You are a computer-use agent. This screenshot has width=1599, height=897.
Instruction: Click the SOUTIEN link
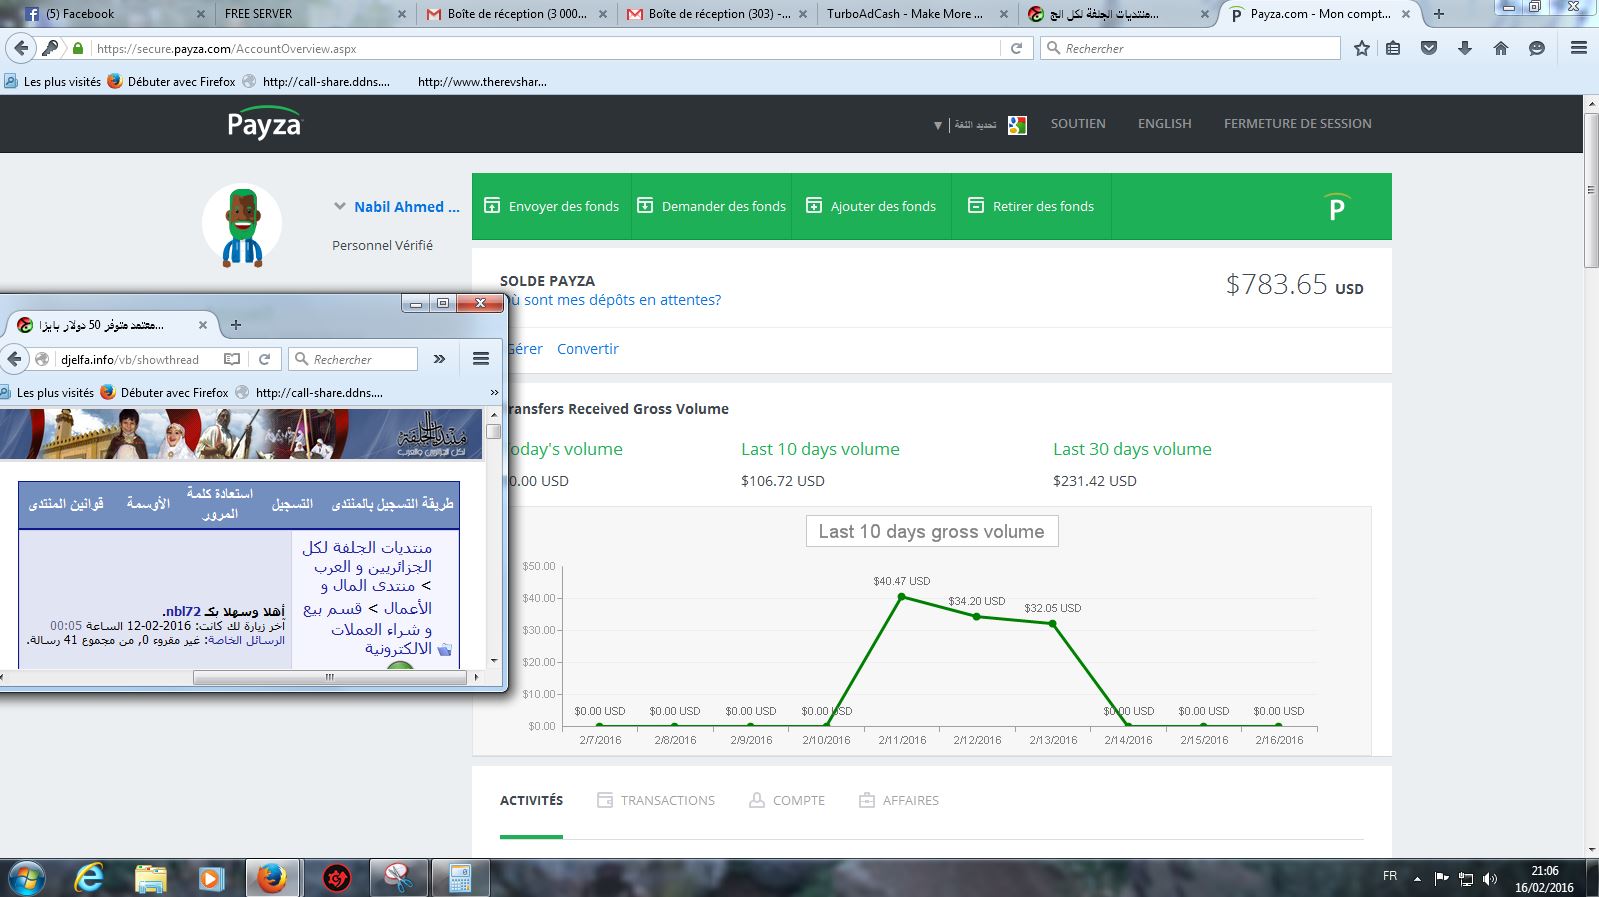click(x=1078, y=124)
